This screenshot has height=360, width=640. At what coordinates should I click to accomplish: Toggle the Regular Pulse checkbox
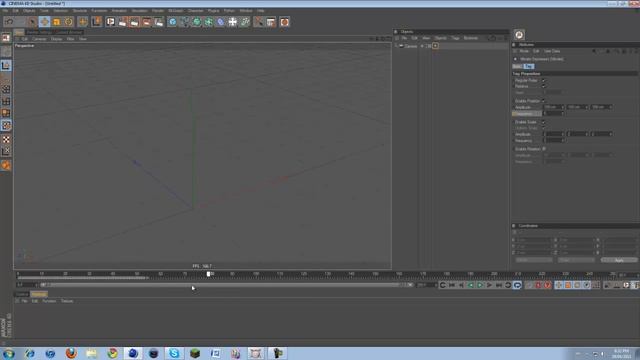coord(543,80)
